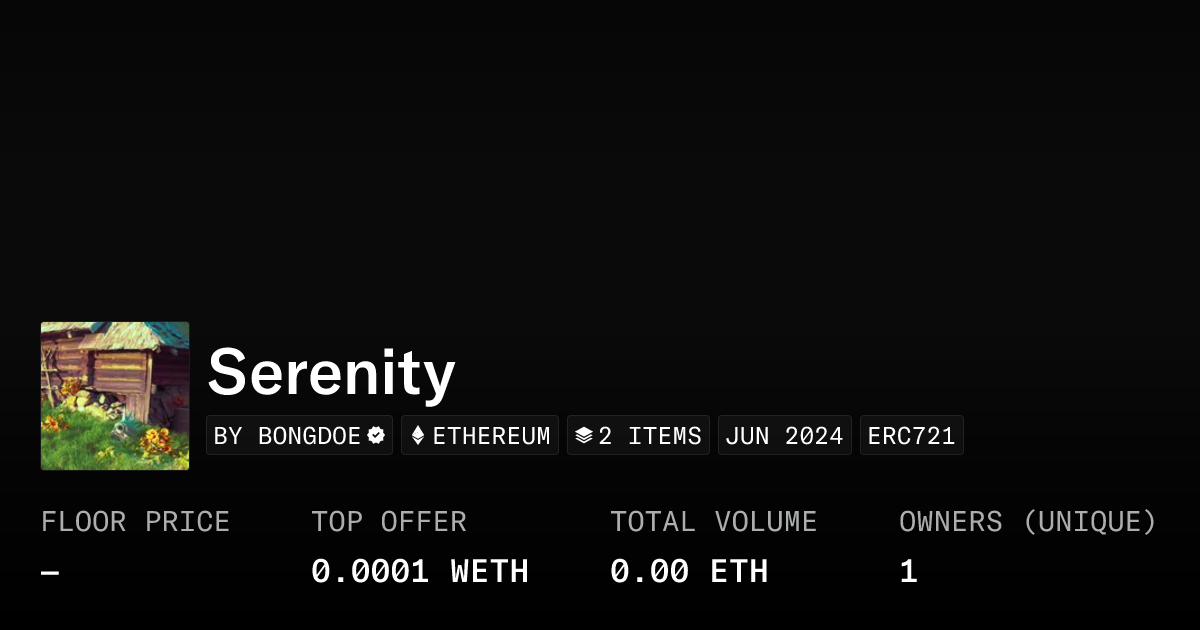1200x630 pixels.
Task: Click the 2 ITEMS count text
Action: [650, 436]
